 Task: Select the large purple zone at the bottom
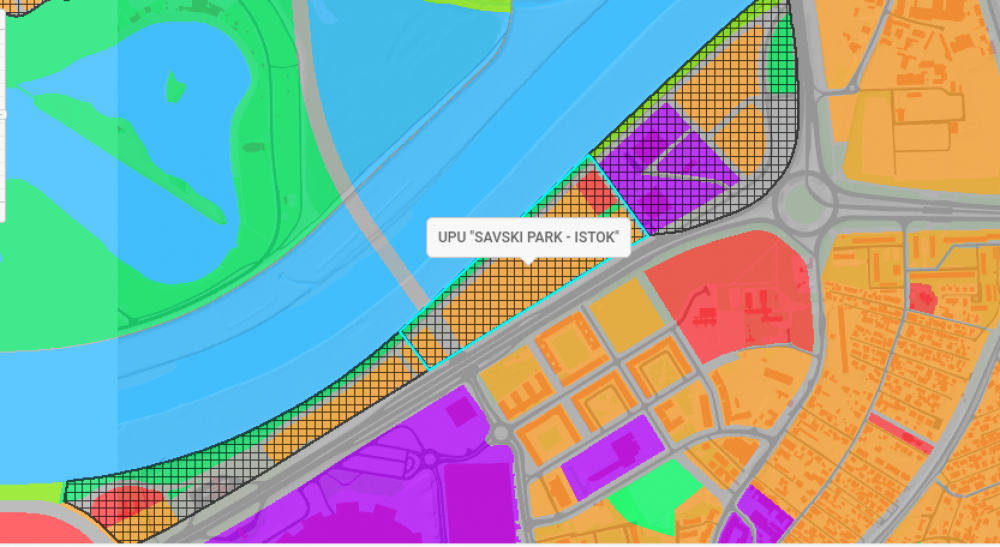pyautogui.click(x=376, y=478)
